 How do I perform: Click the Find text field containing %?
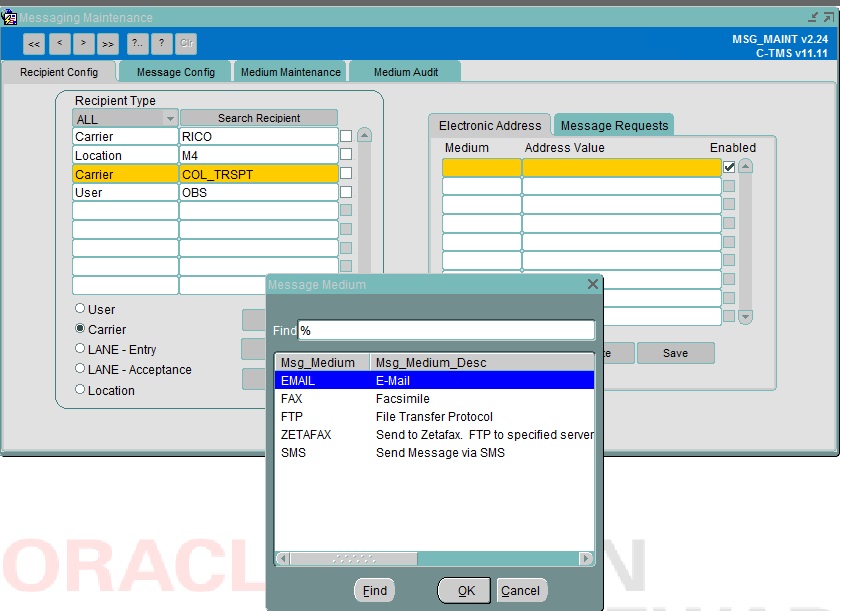(446, 330)
